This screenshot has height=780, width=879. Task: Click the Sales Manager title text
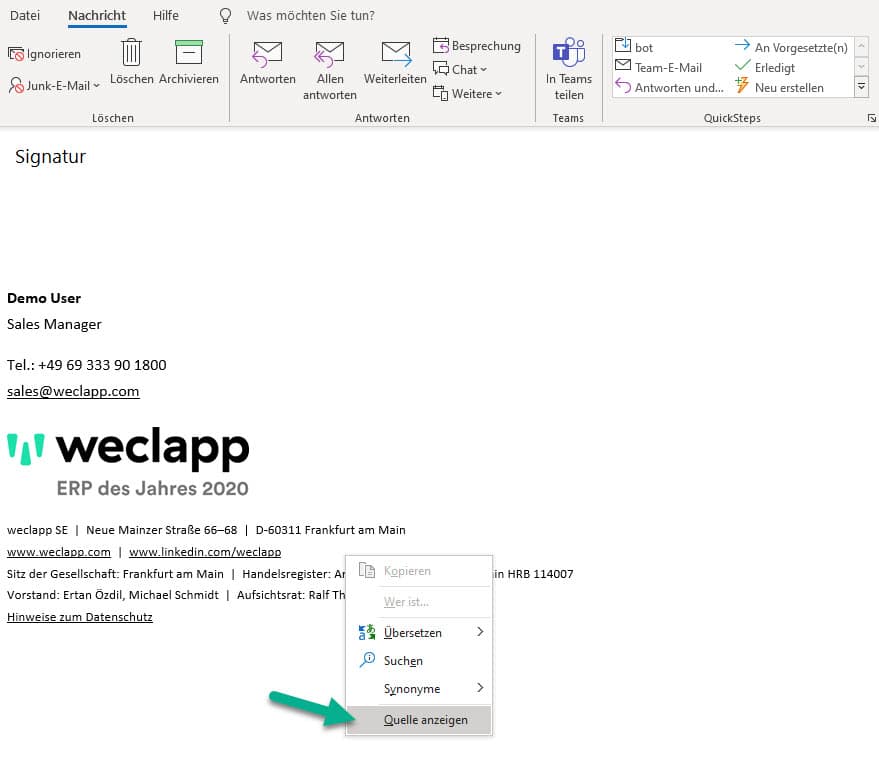(x=54, y=324)
